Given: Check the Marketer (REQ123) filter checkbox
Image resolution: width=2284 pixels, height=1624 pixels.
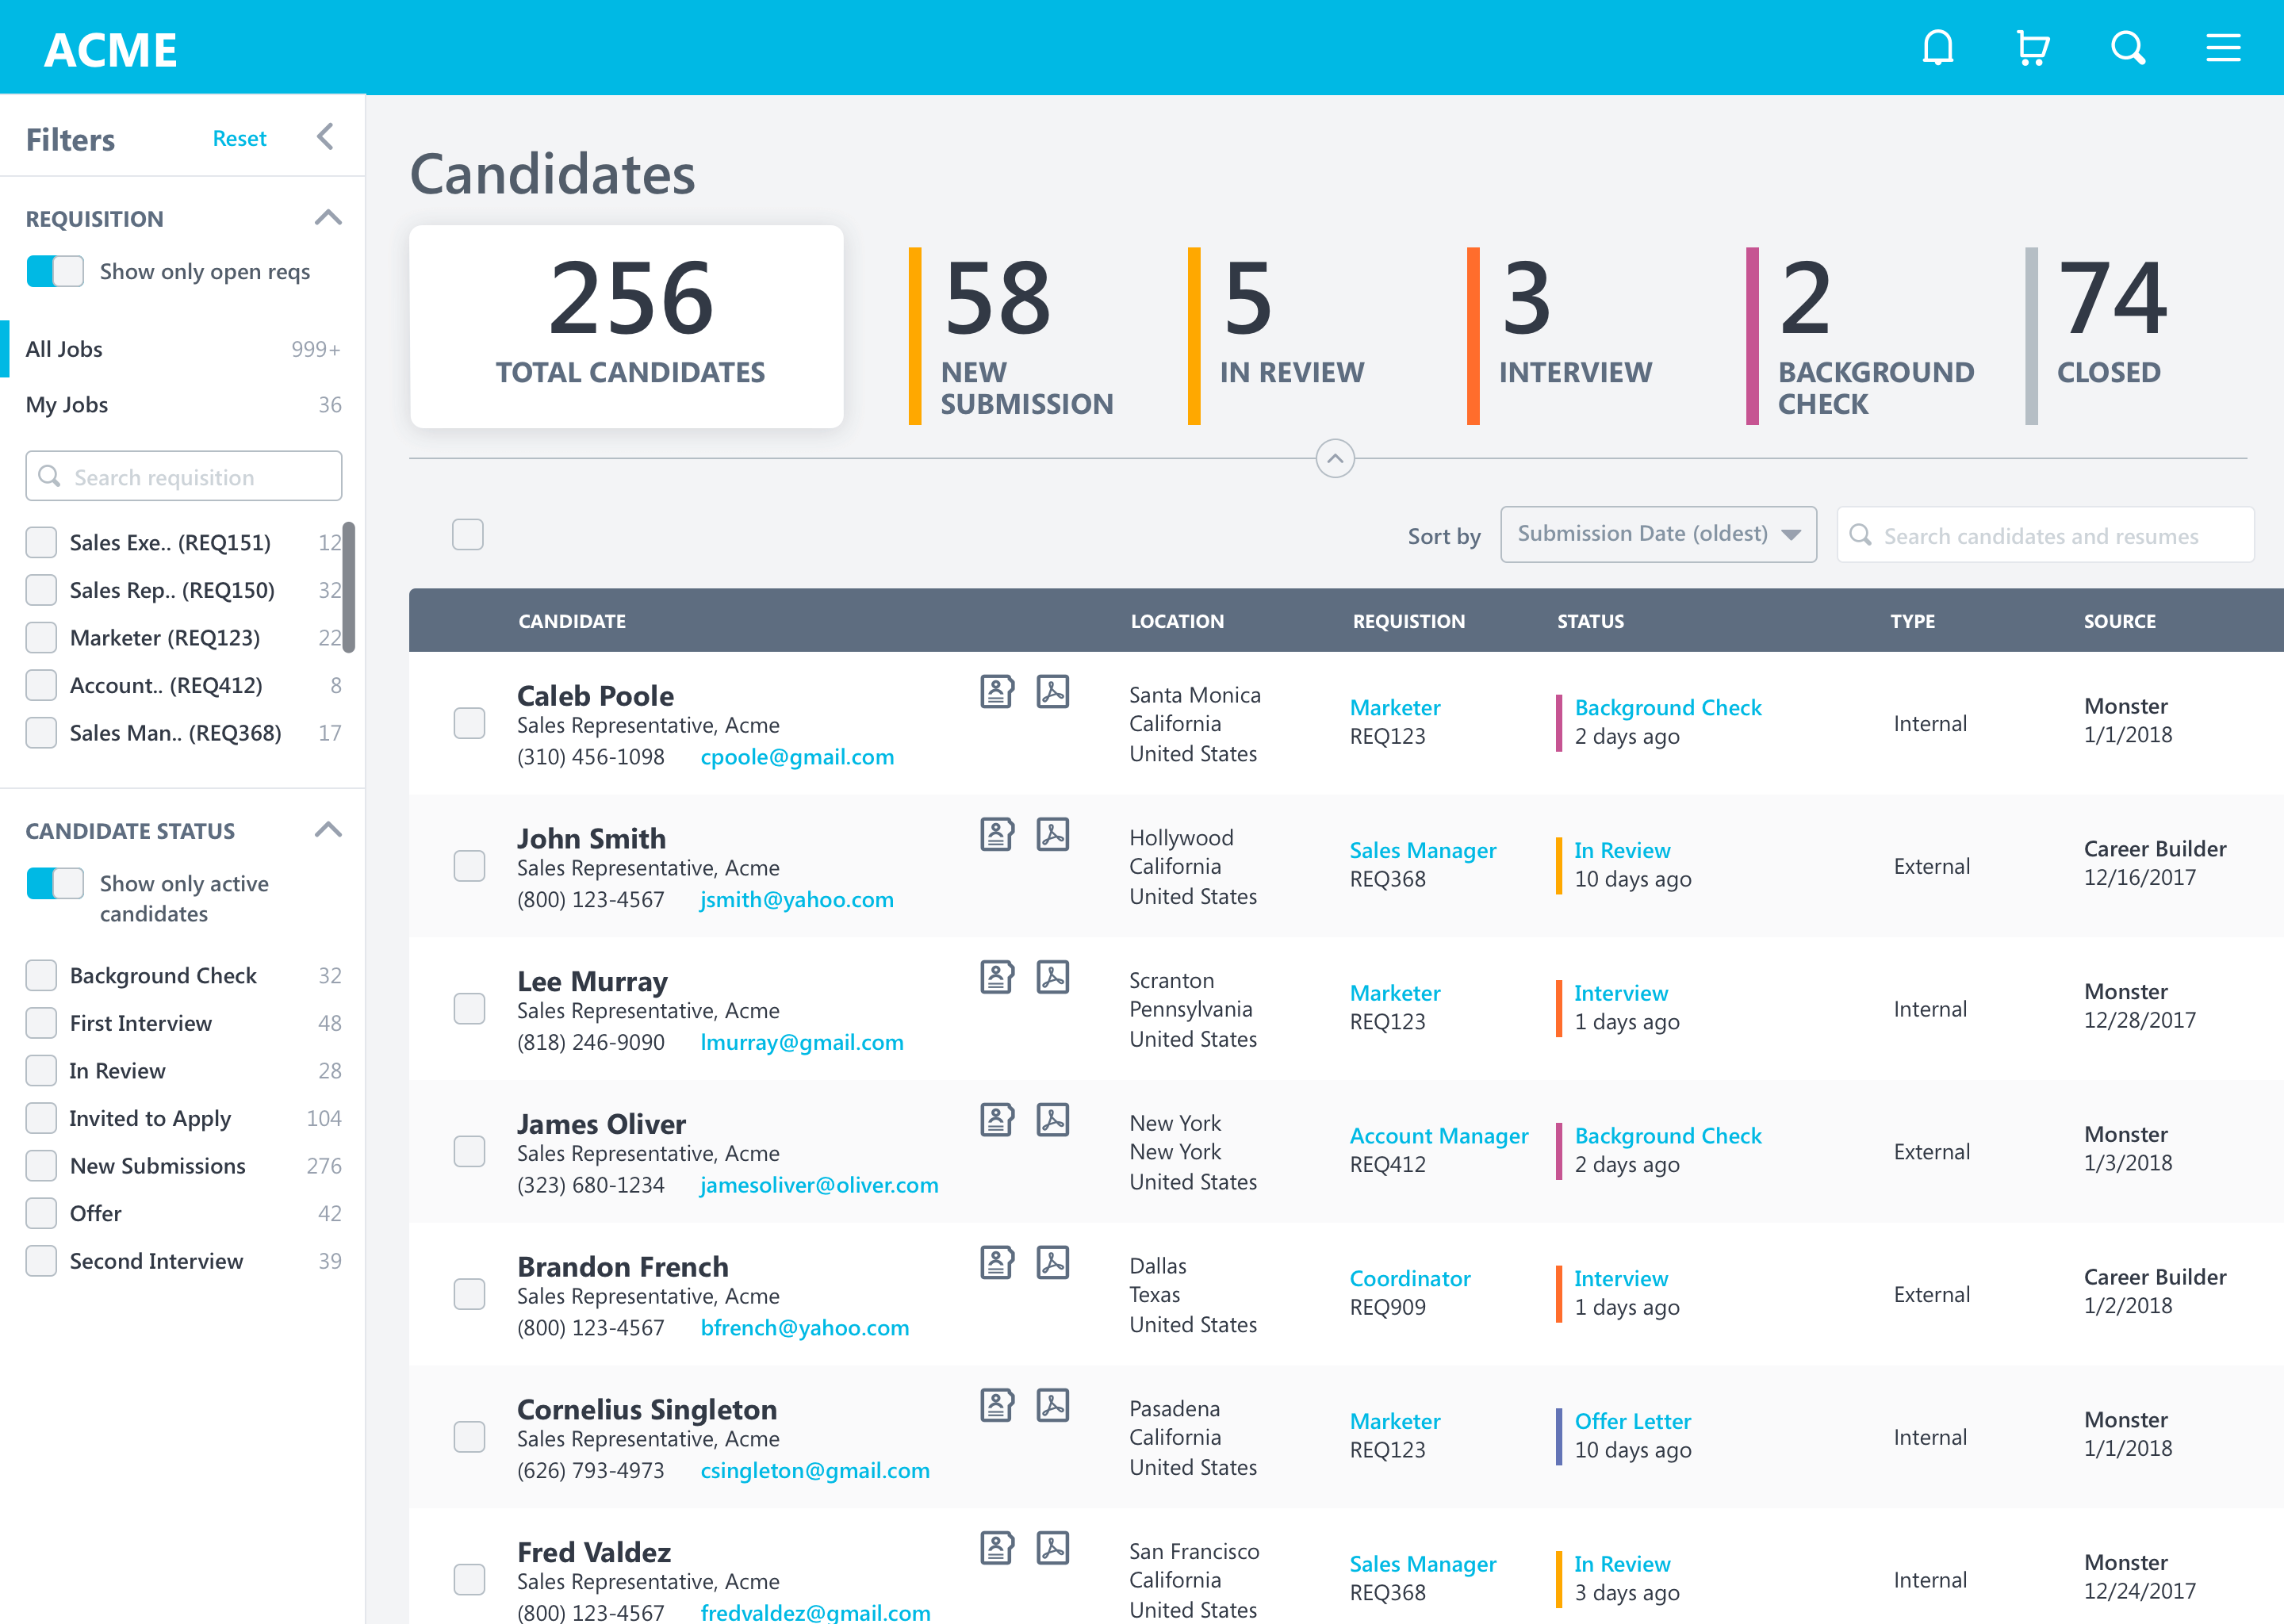Looking at the screenshot, I should pyautogui.click(x=41, y=637).
